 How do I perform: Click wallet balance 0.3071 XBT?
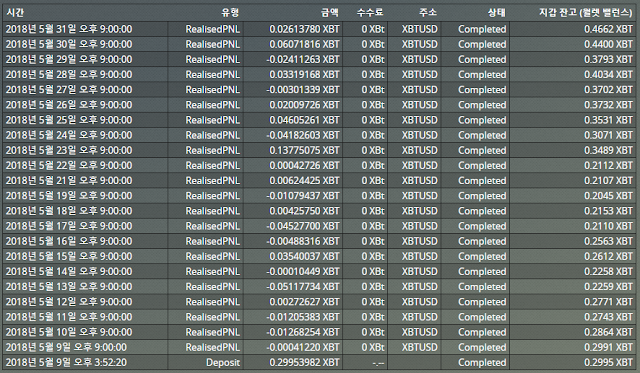[x=609, y=135]
